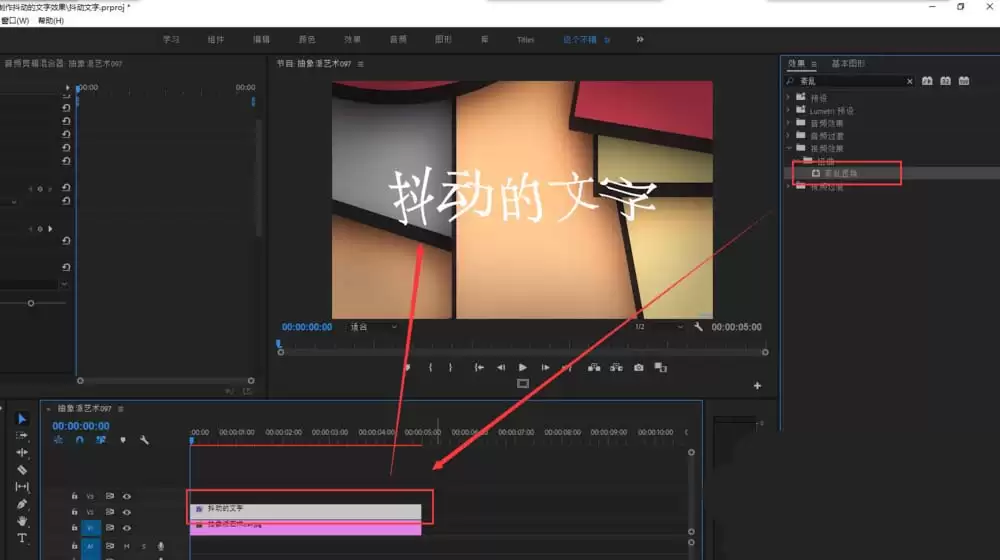Image resolution: width=1000 pixels, height=560 pixels.
Task: Click the Export Frame camera icon
Action: coord(639,368)
